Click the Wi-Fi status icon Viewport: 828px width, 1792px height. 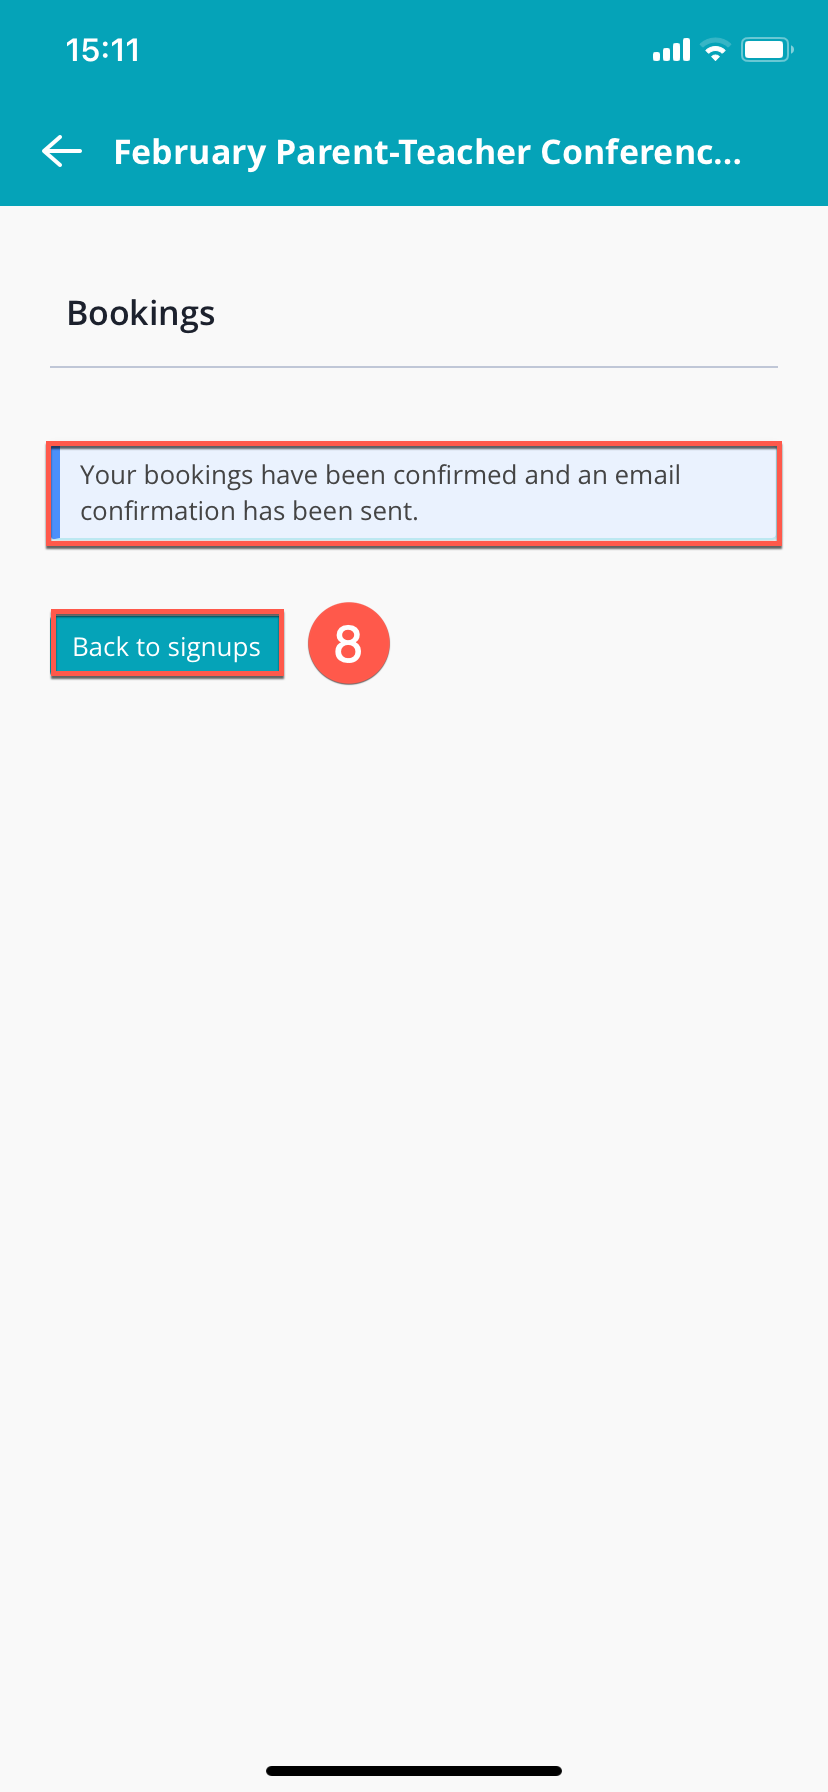tap(715, 50)
